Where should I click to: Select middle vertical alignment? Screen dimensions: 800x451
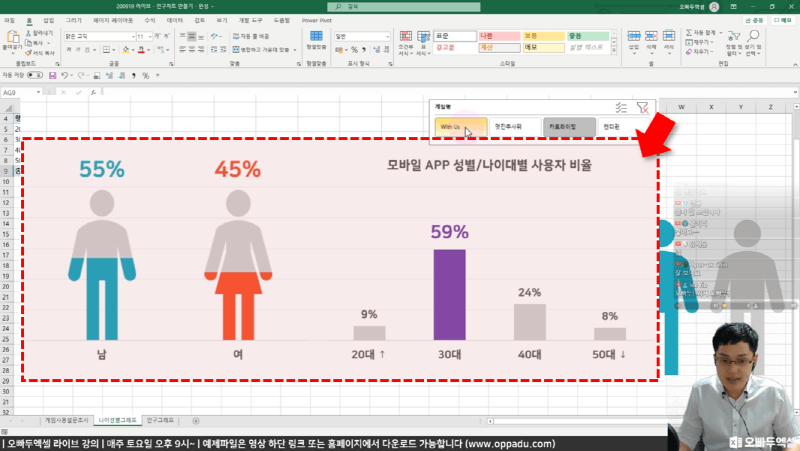pyautogui.click(x=192, y=36)
